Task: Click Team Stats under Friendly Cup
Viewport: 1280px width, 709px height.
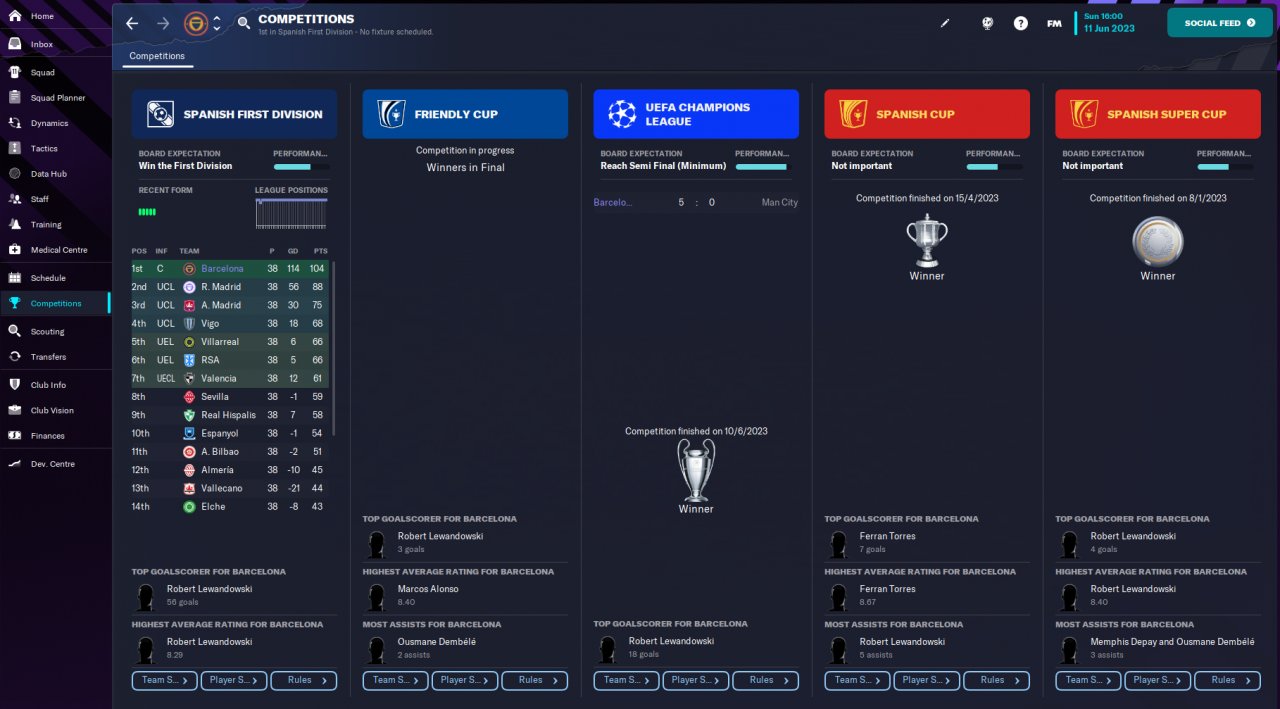Action: [396, 680]
